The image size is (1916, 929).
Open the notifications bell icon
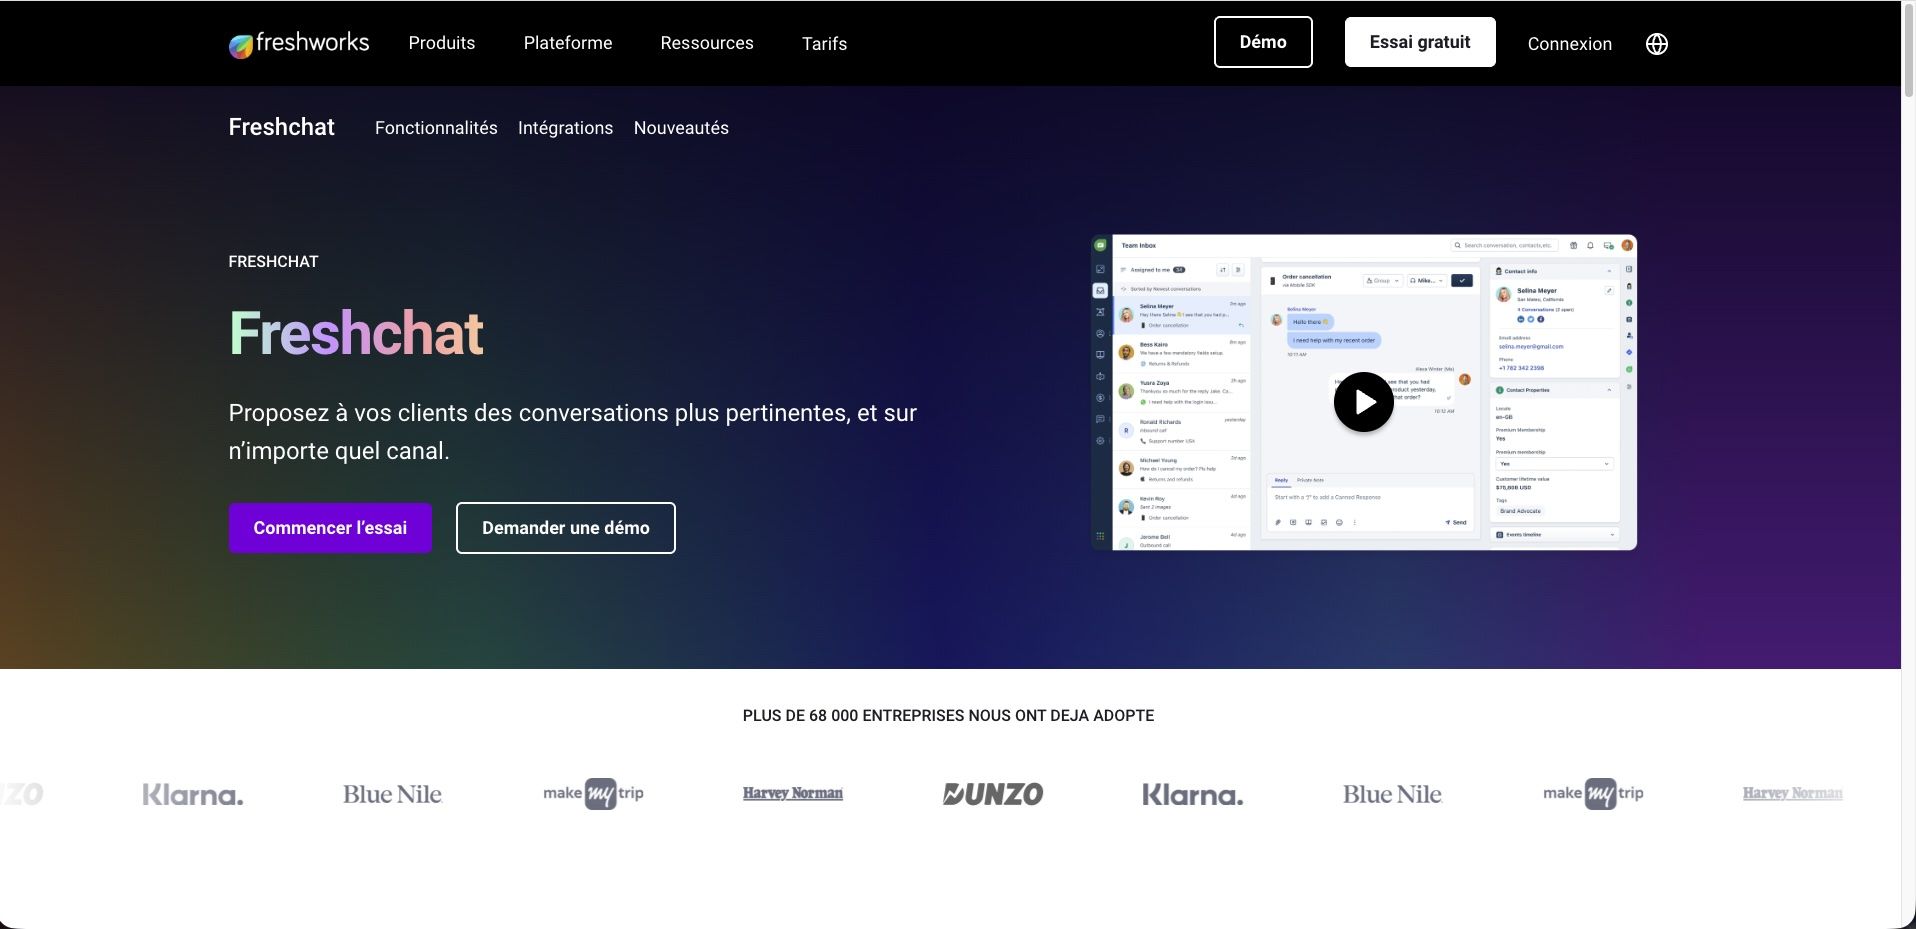tap(1590, 245)
